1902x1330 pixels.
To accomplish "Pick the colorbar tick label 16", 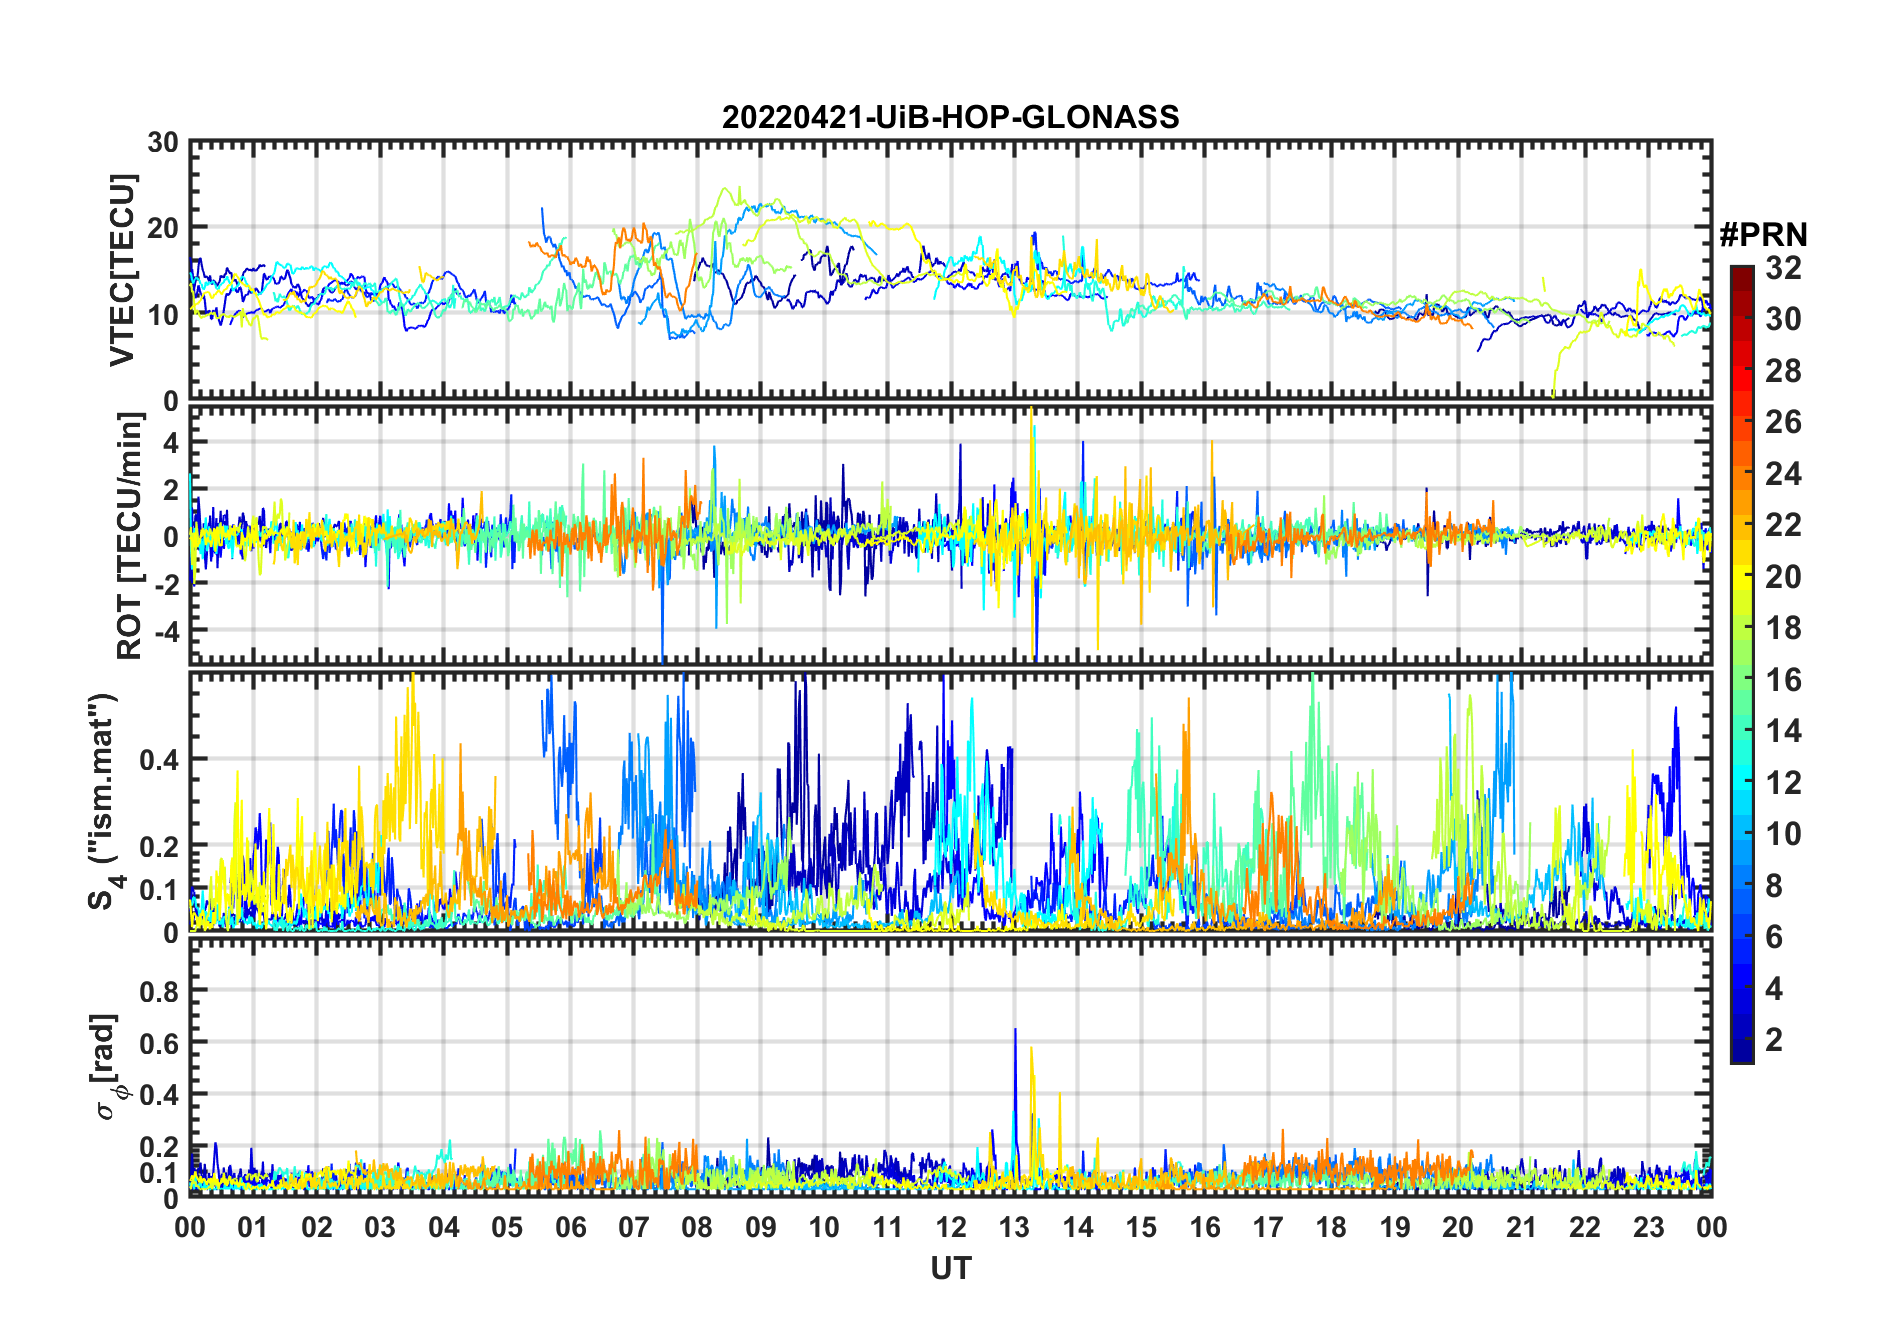I will [x=1783, y=680].
